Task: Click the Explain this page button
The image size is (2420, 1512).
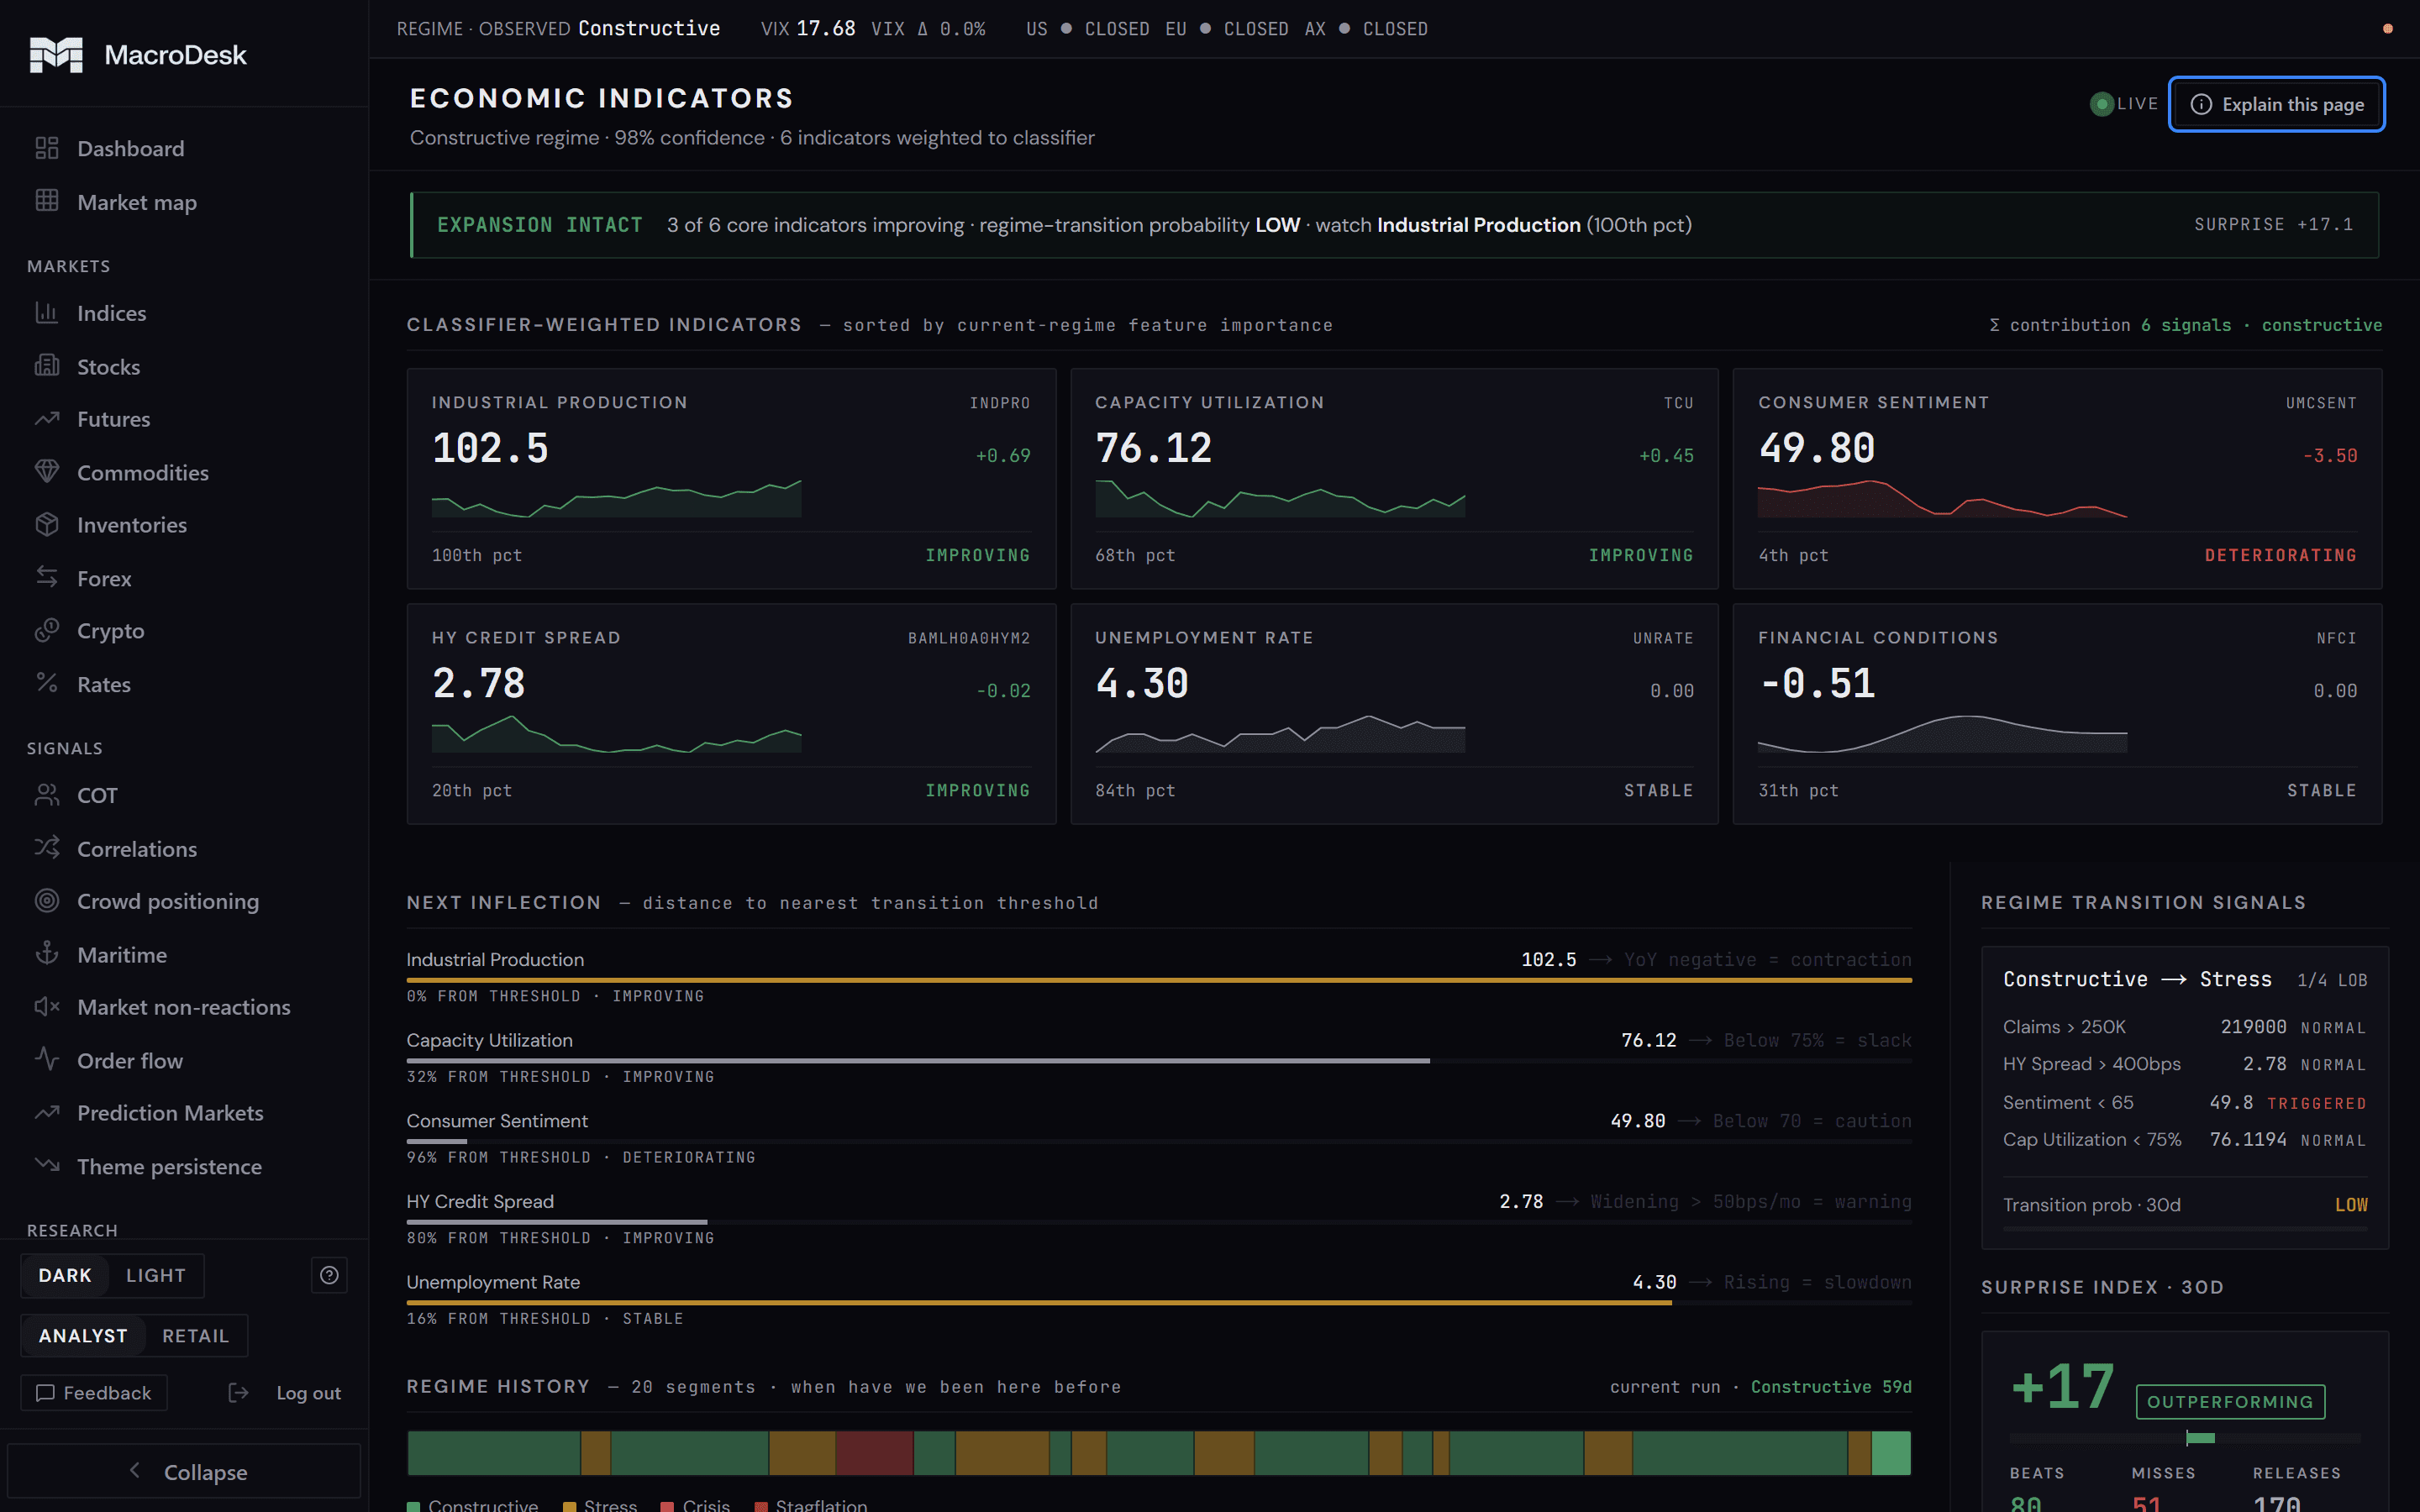Action: 2276,104
